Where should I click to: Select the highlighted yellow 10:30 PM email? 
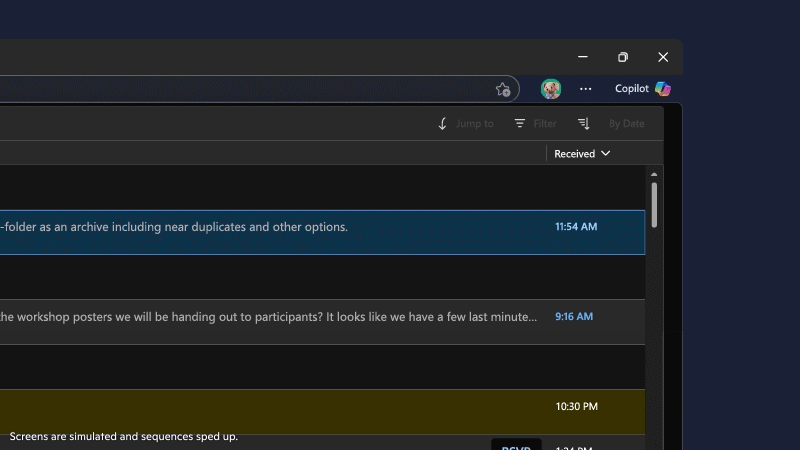pos(300,411)
